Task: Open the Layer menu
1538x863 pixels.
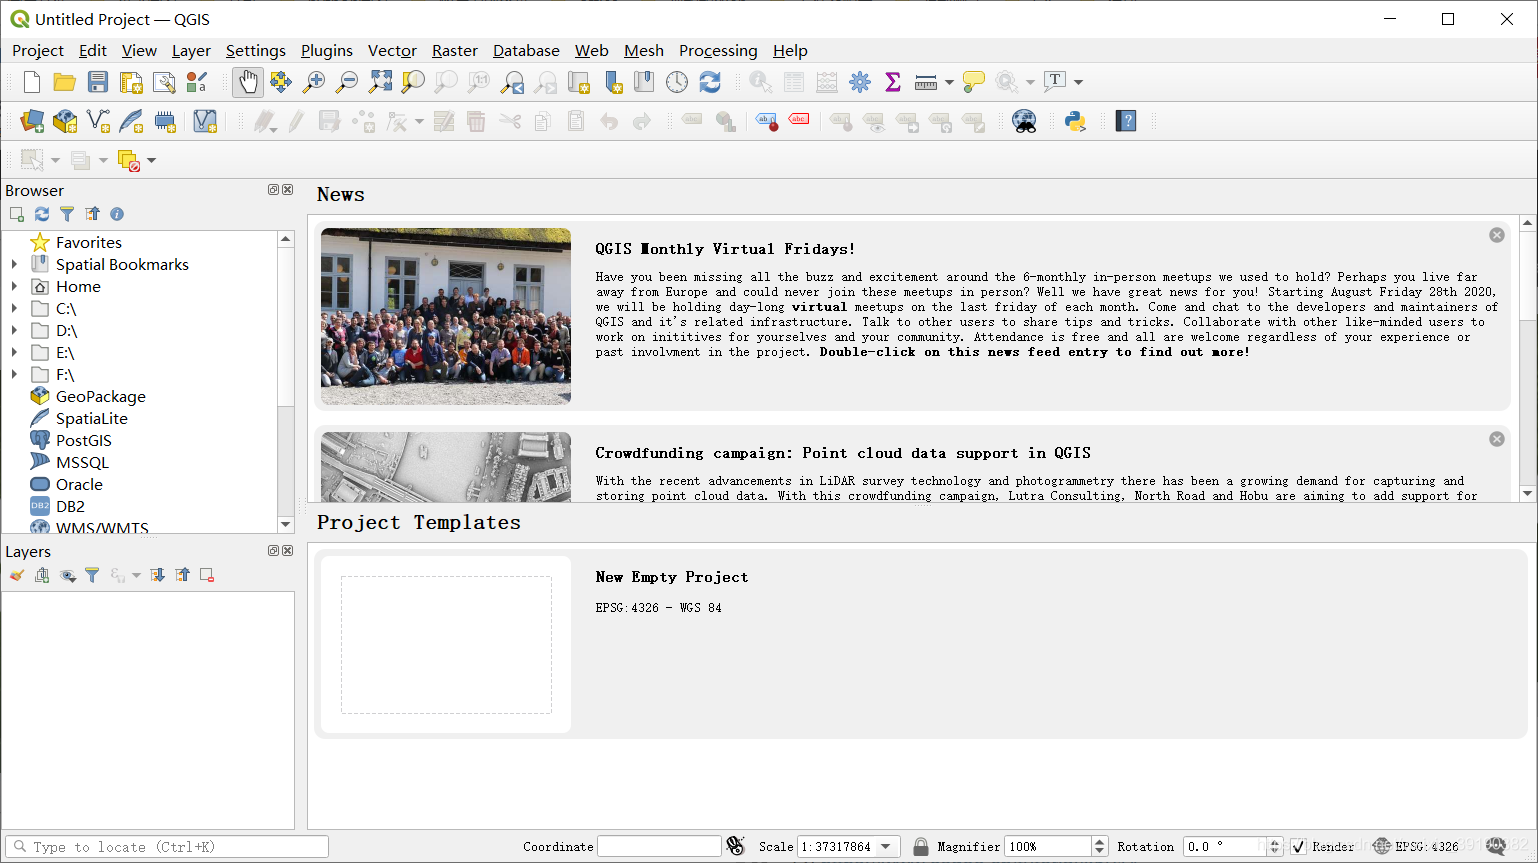Action: pyautogui.click(x=191, y=51)
